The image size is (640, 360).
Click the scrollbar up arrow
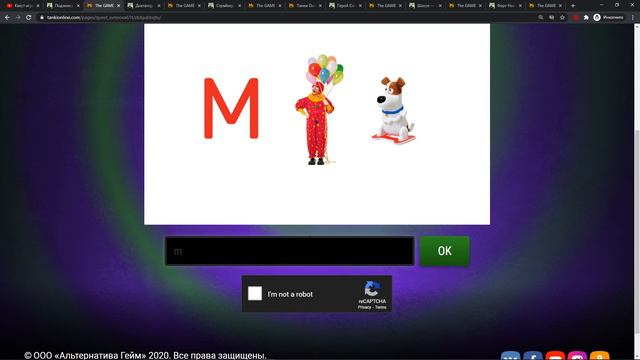(637, 27)
